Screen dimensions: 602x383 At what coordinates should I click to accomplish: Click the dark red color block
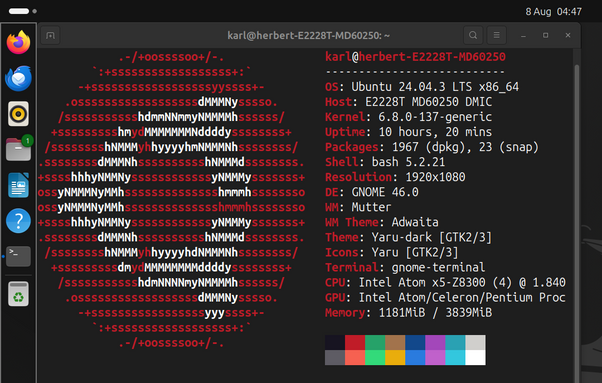[355, 342]
